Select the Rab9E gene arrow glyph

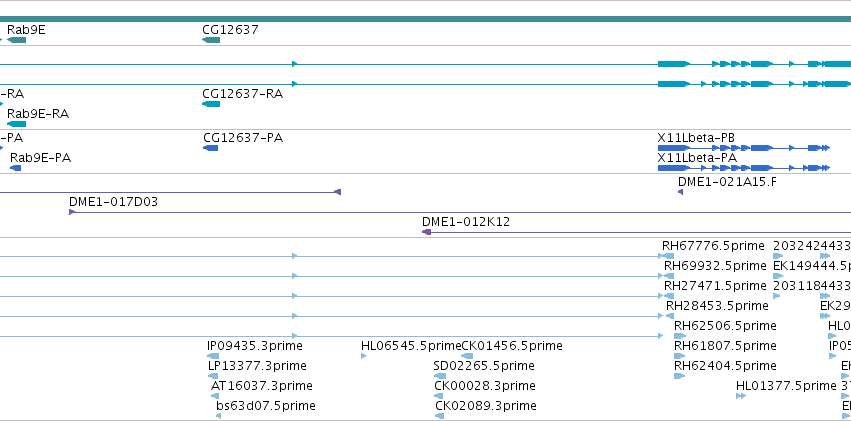click(x=16, y=40)
